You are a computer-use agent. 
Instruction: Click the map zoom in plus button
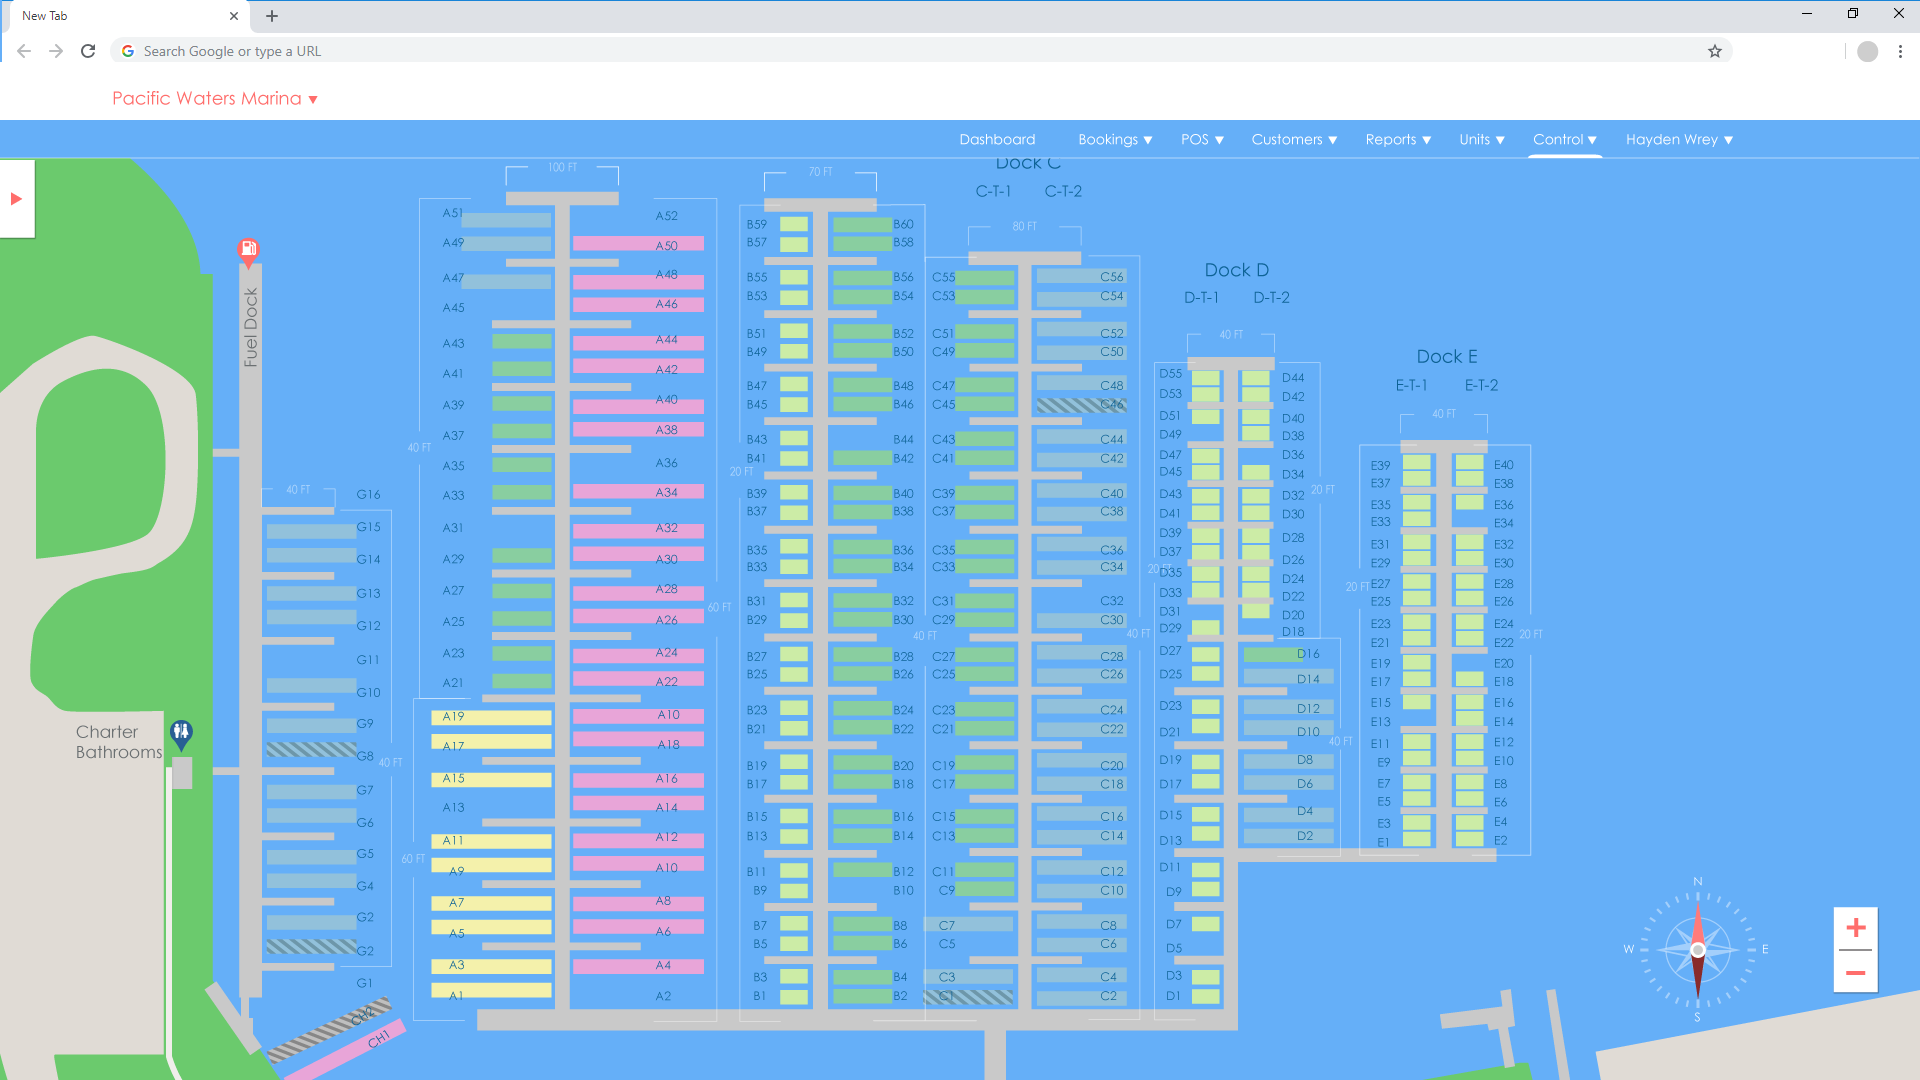(x=1856, y=928)
